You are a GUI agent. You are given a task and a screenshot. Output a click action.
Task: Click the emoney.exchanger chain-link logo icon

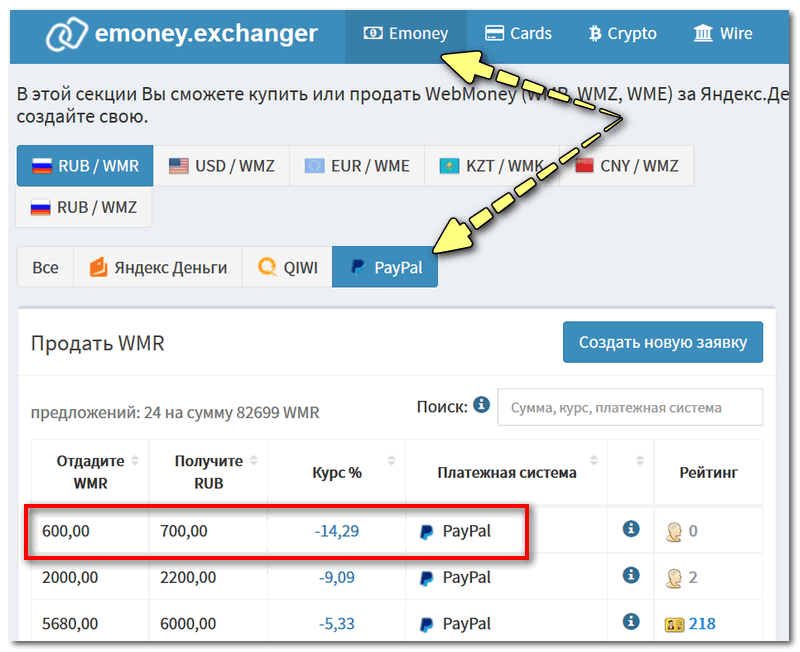66,34
